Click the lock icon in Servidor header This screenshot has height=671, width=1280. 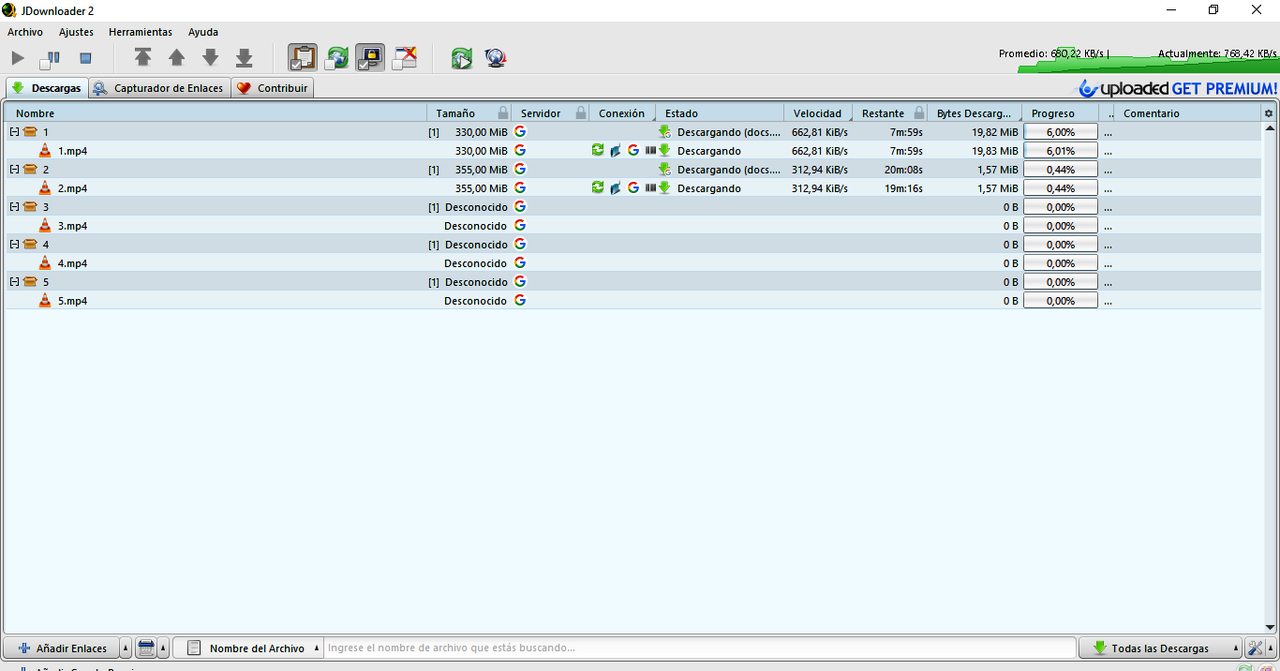click(581, 113)
